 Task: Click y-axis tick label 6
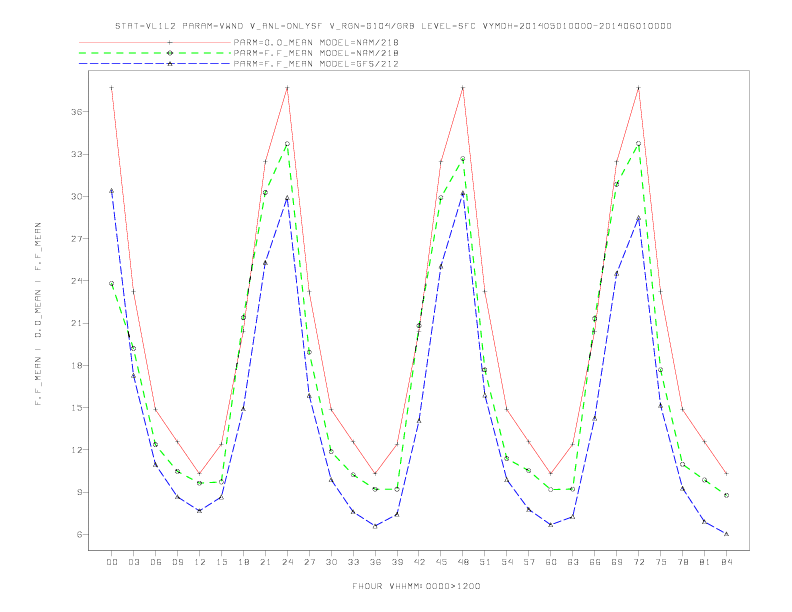(80, 534)
